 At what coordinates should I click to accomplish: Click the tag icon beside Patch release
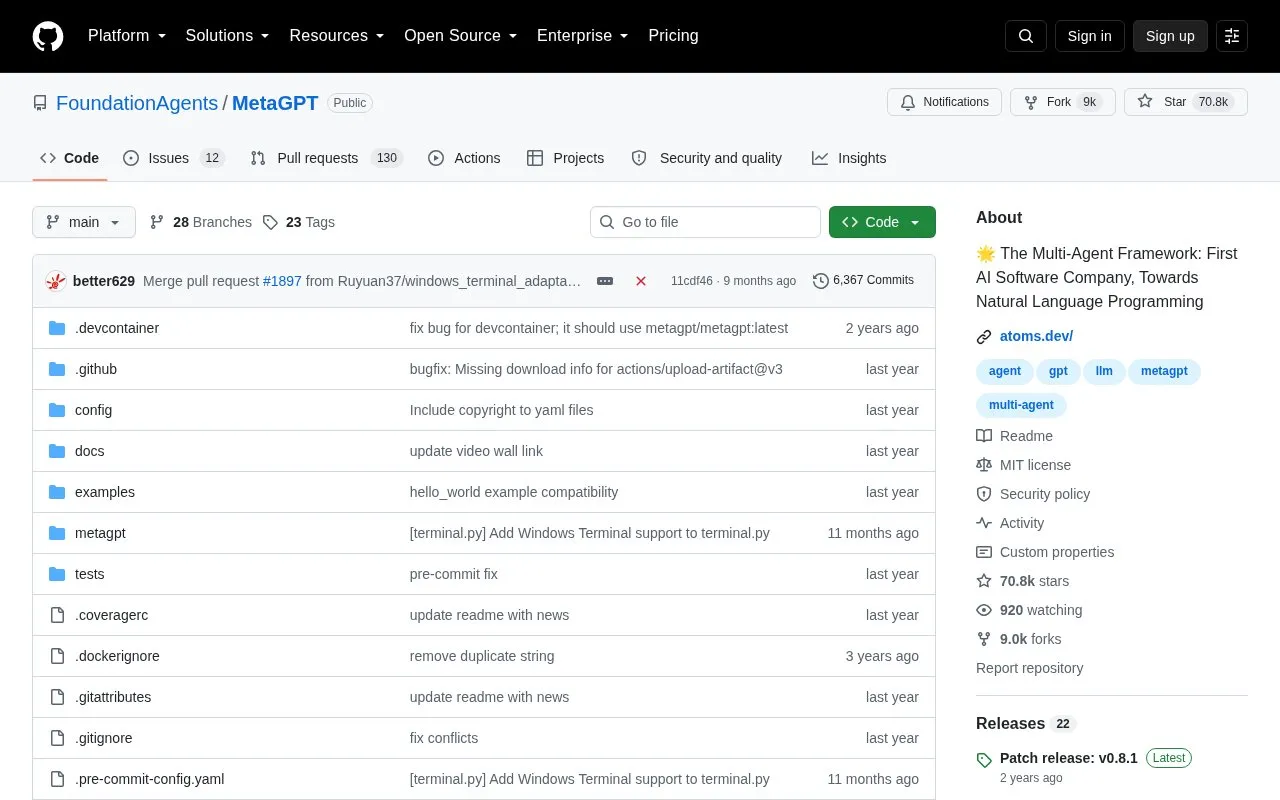[x=984, y=760]
